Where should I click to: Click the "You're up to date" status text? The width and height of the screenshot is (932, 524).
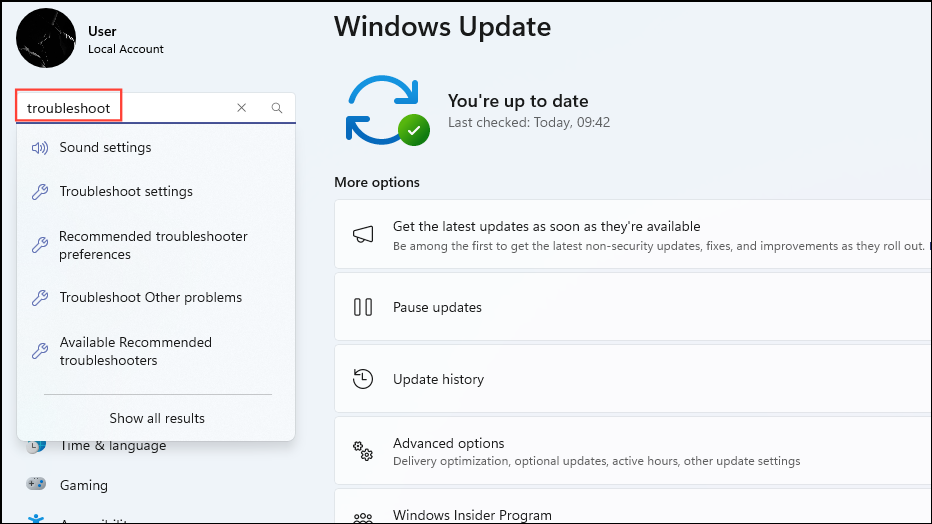pos(518,101)
